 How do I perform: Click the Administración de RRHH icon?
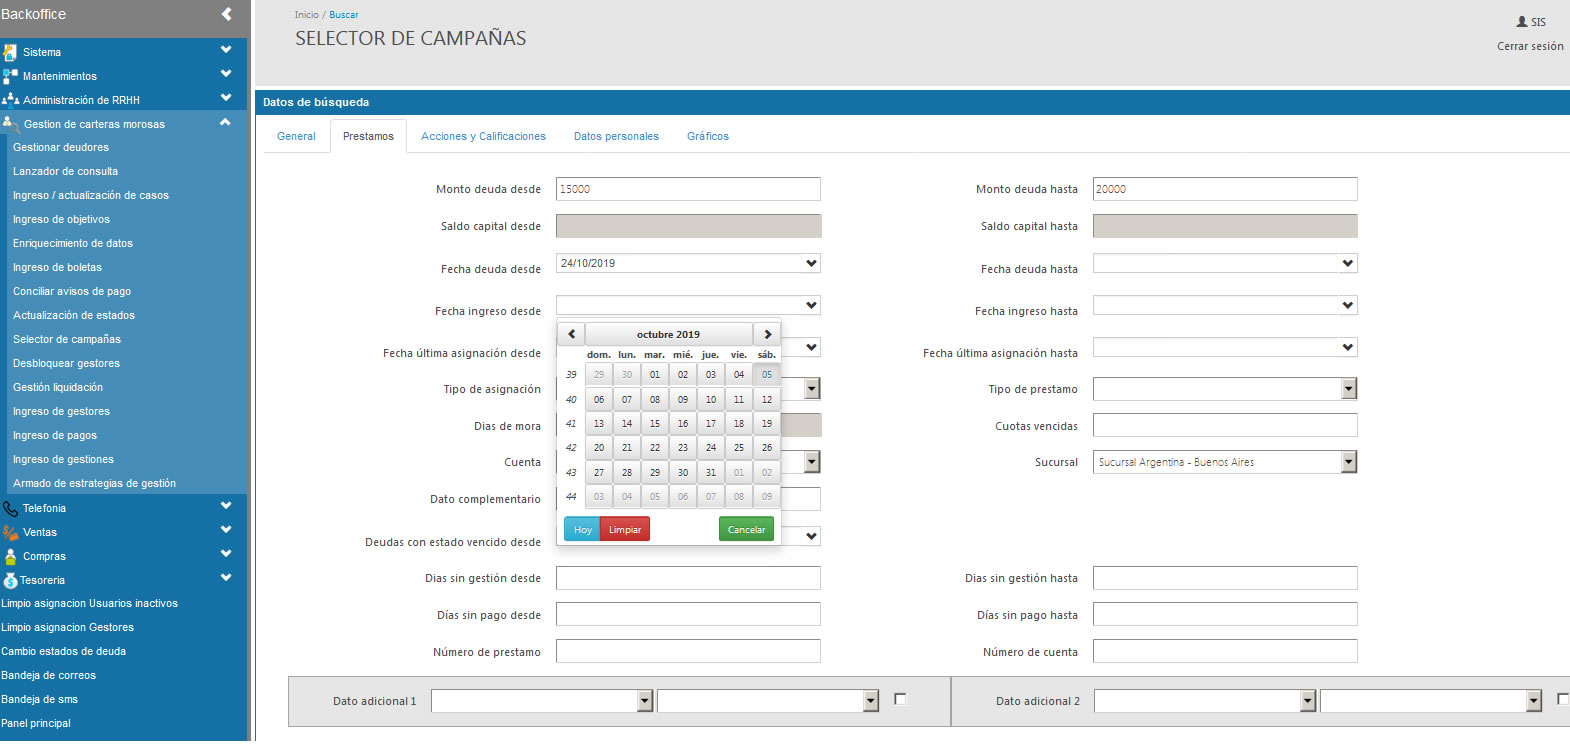[10, 100]
